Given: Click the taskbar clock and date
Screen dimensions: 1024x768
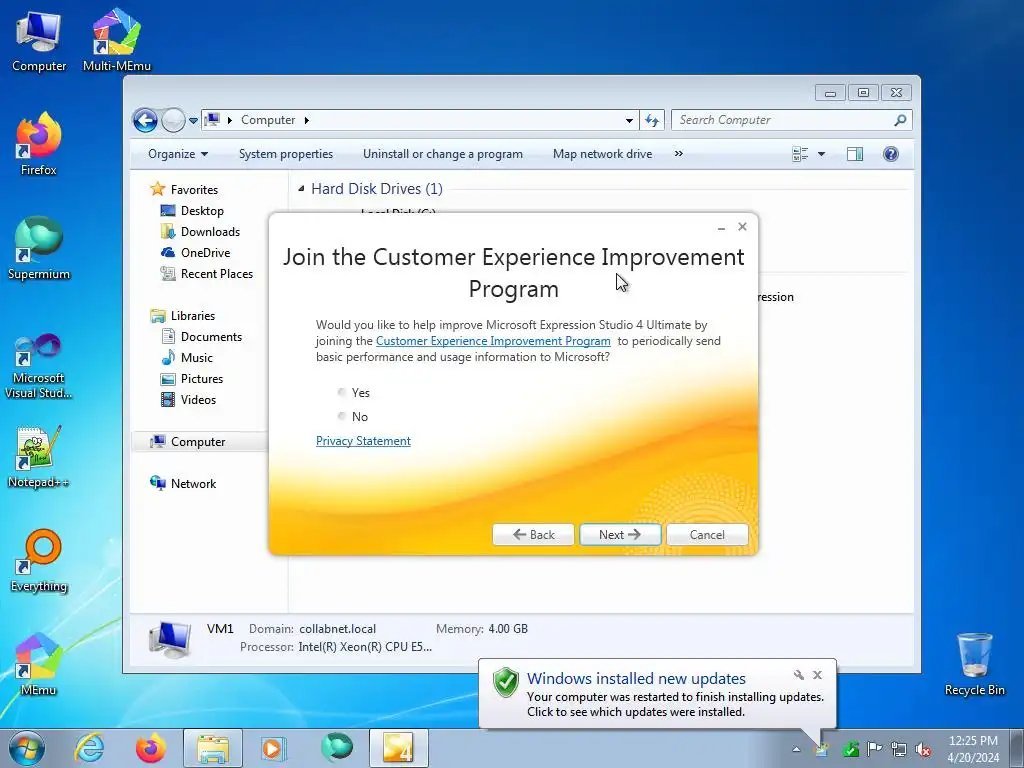Looking at the screenshot, I should click(x=973, y=749).
